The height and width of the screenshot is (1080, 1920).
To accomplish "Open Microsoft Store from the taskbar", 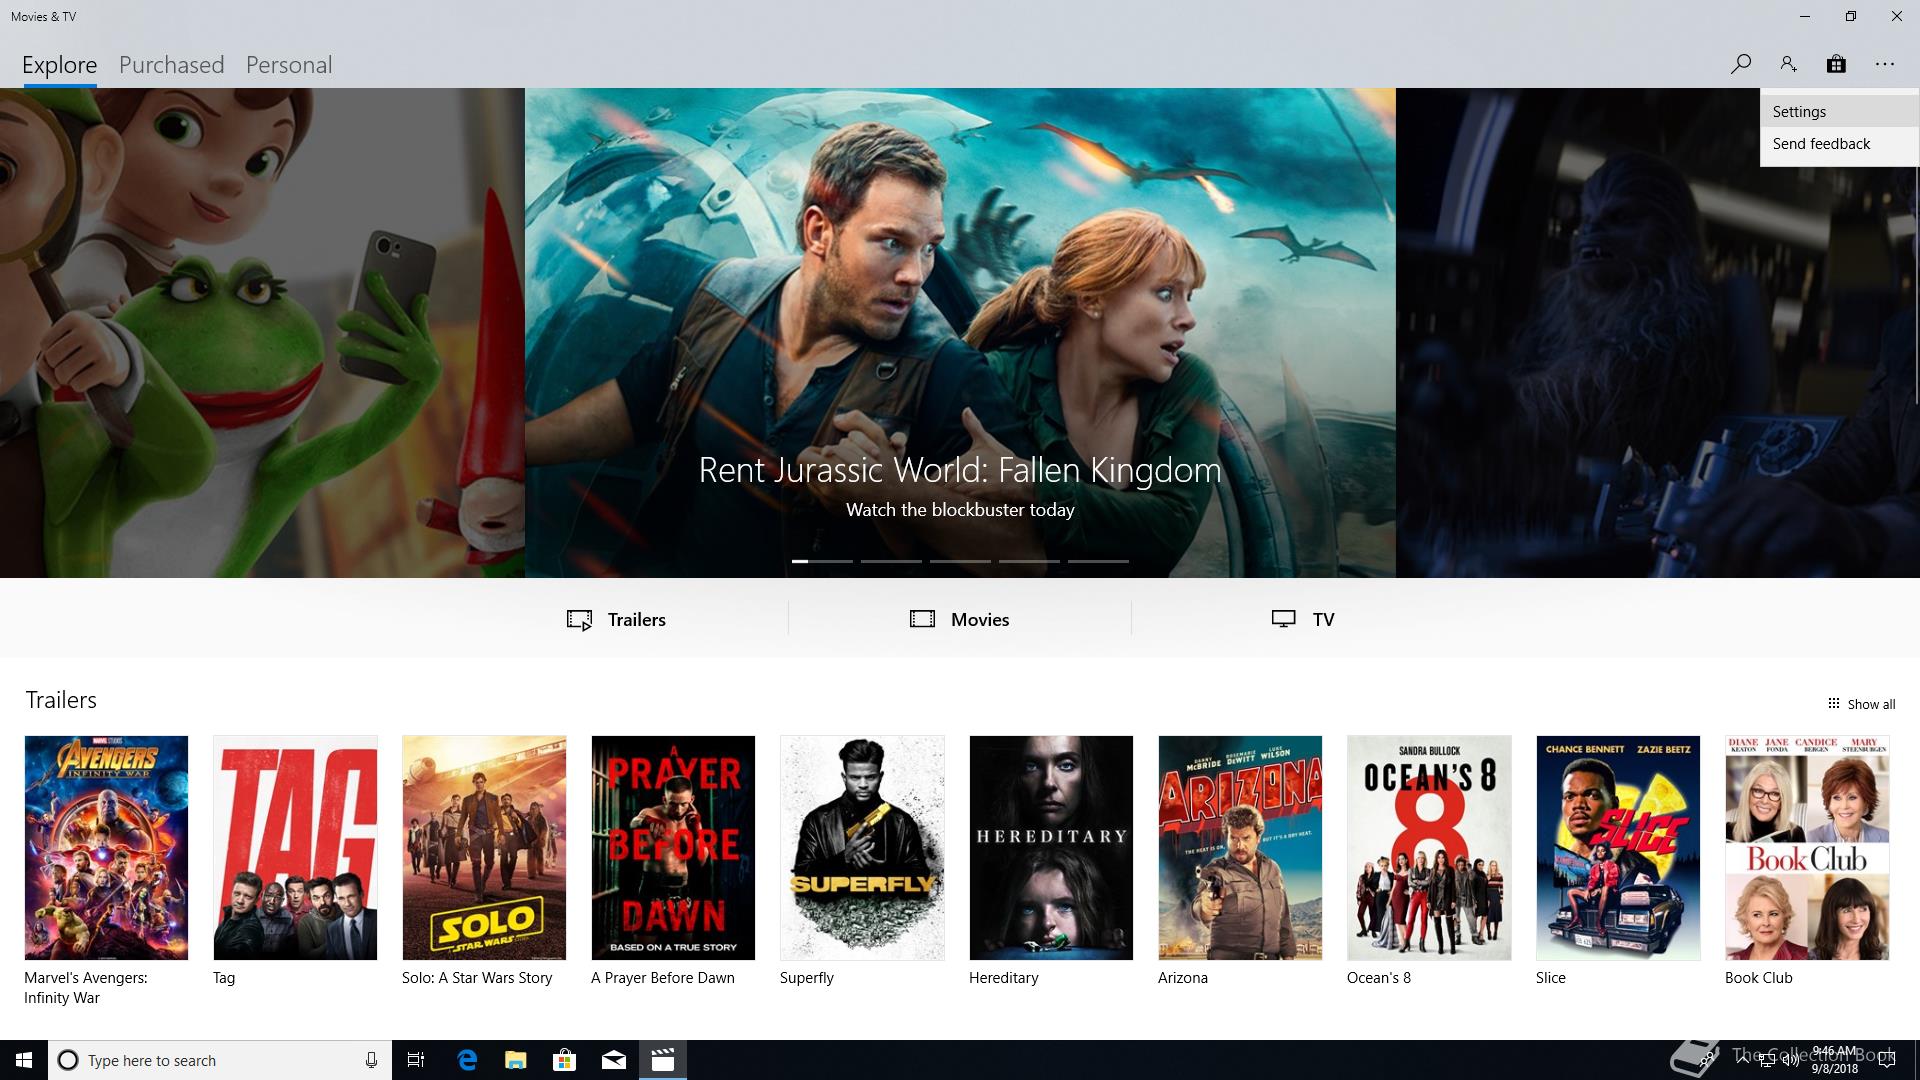I will (x=565, y=1060).
